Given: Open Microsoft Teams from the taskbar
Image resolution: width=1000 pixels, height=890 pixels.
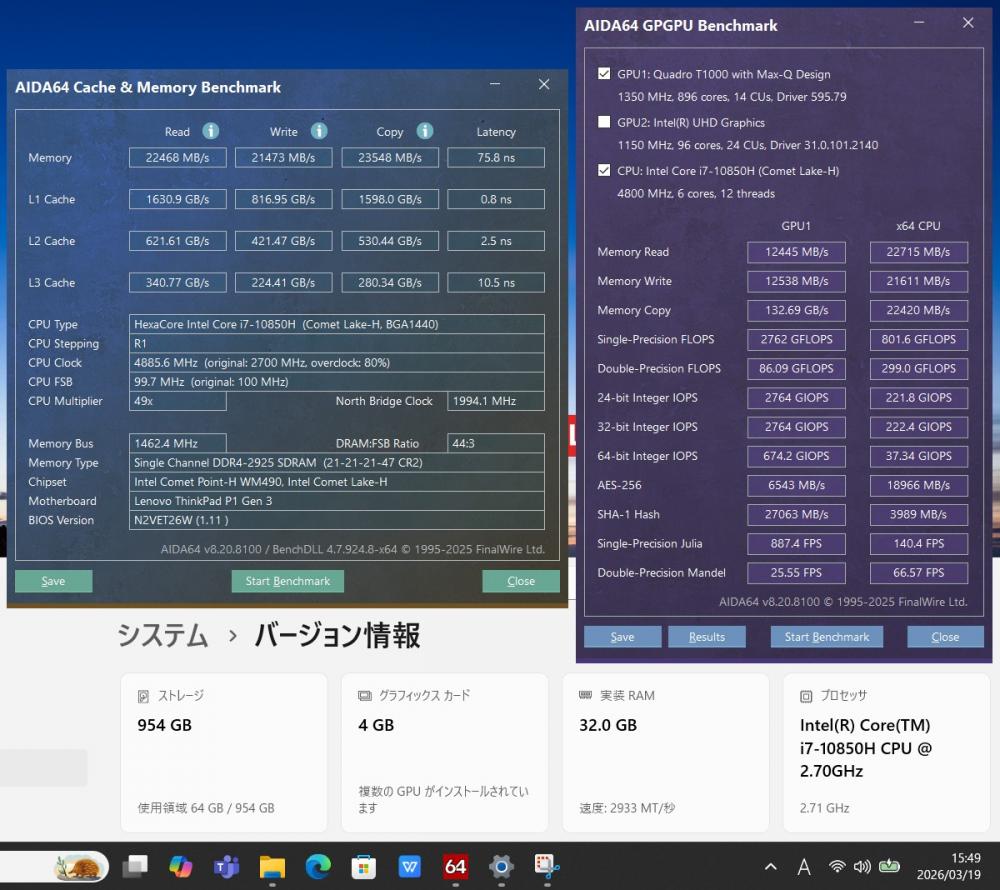Looking at the screenshot, I should (x=227, y=866).
